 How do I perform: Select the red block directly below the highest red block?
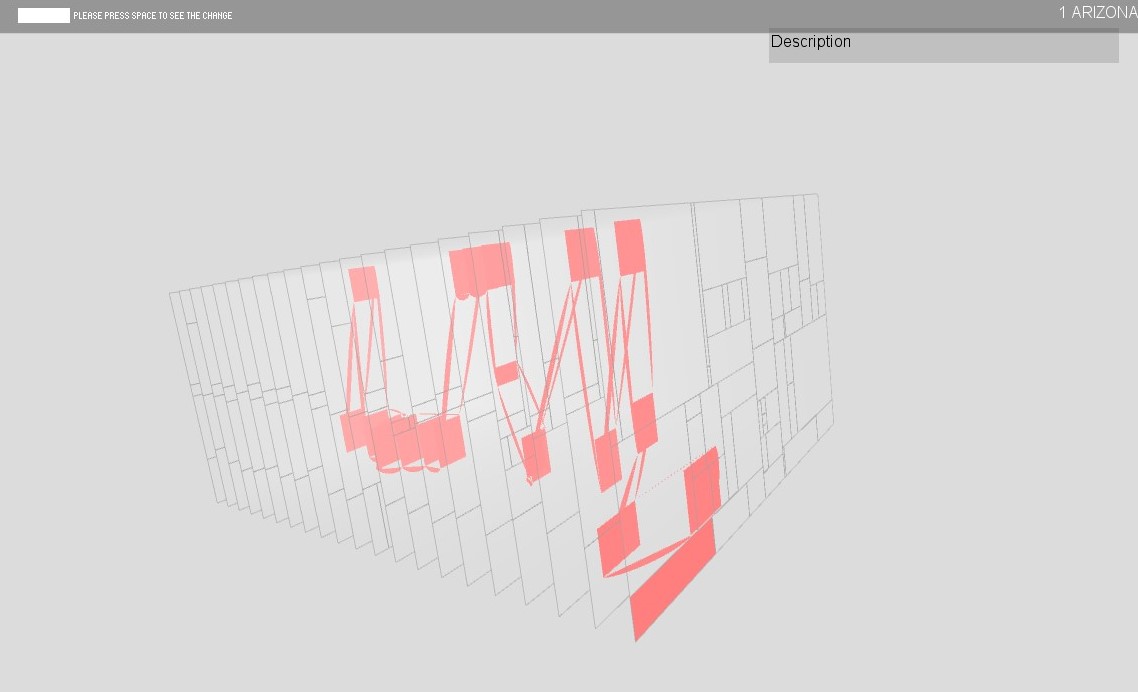pyautogui.click(x=644, y=422)
